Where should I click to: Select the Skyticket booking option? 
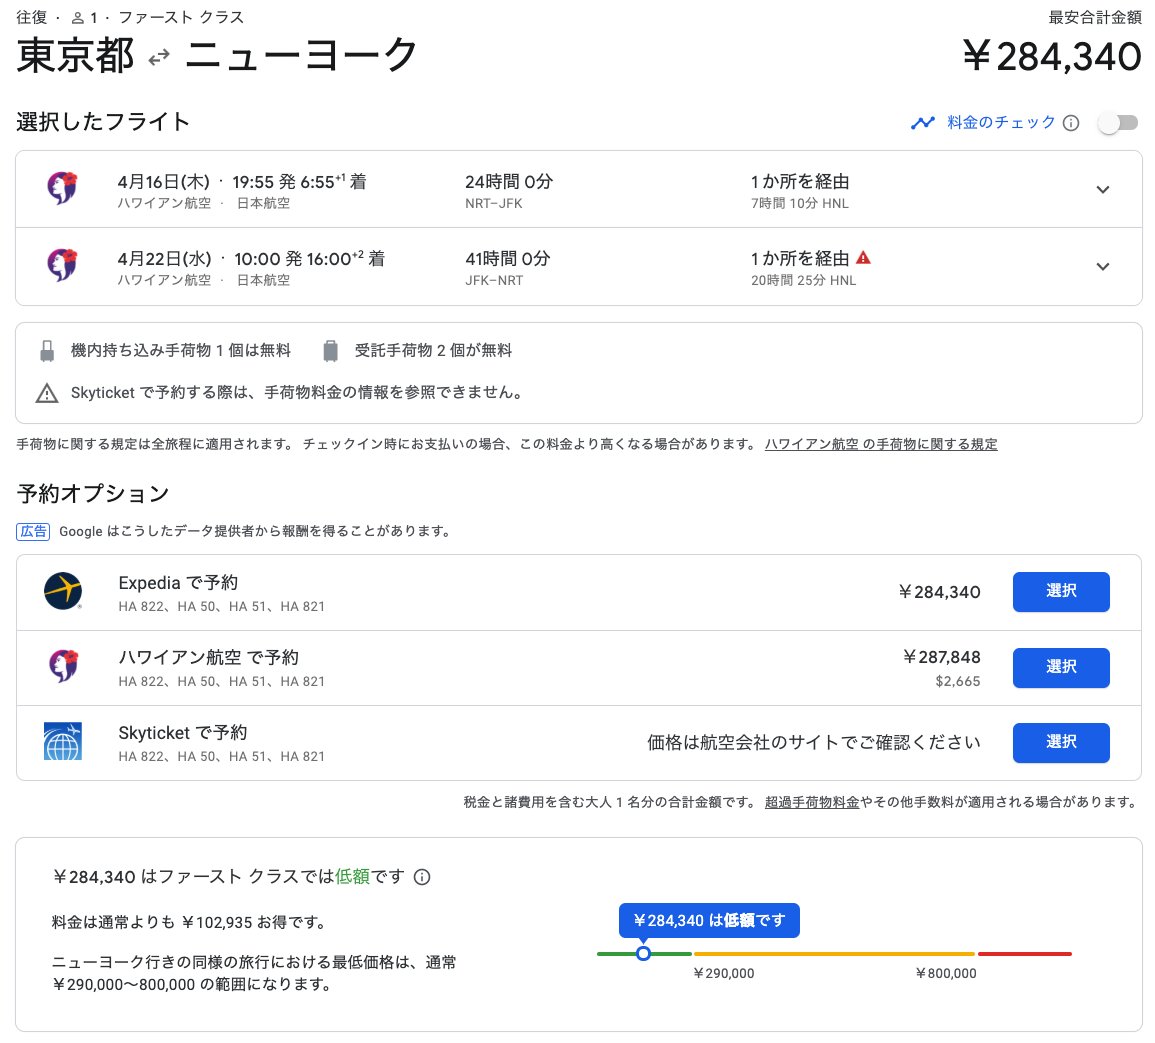tap(1061, 742)
